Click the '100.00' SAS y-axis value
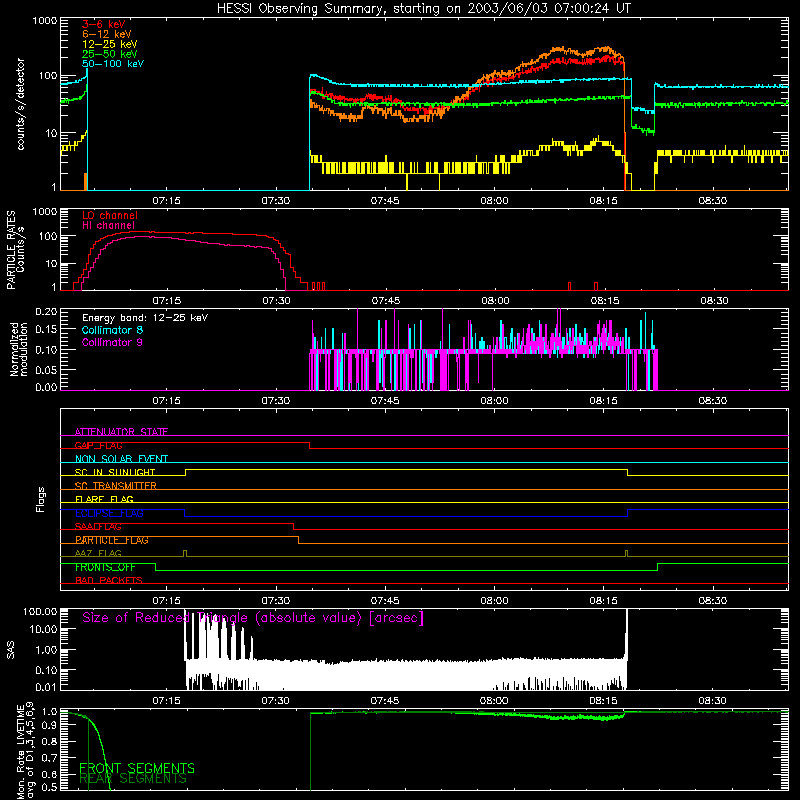Screen dimensions: 800x800 click(x=40, y=611)
